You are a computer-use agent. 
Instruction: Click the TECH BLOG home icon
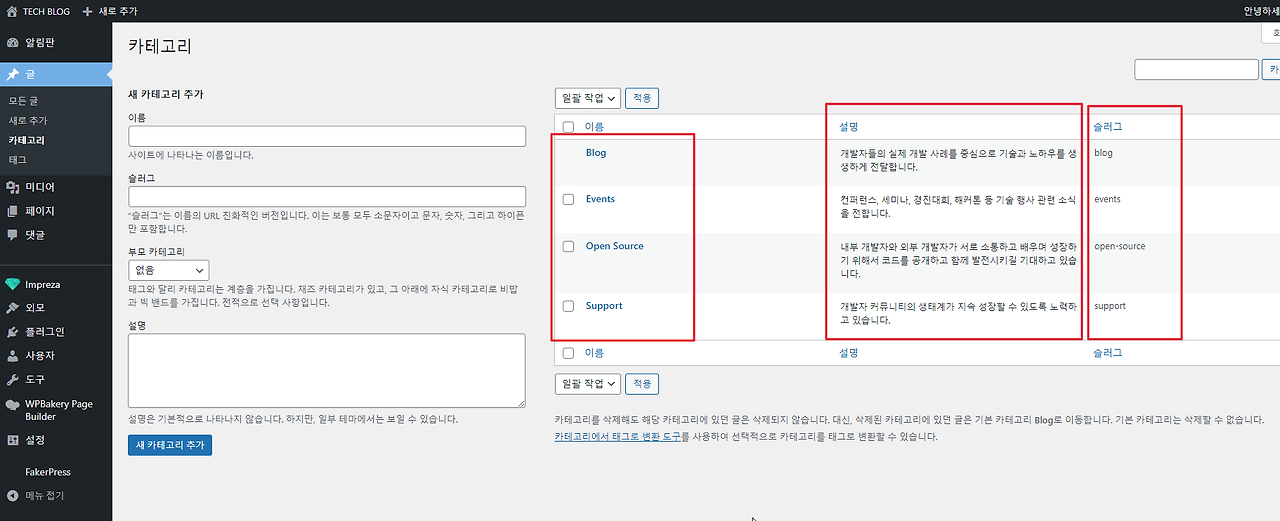(x=12, y=10)
